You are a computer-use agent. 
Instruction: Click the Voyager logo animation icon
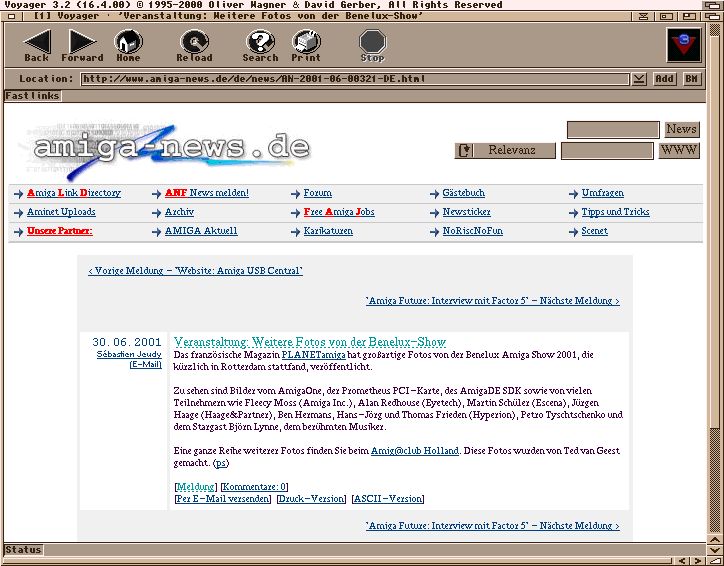pos(684,45)
